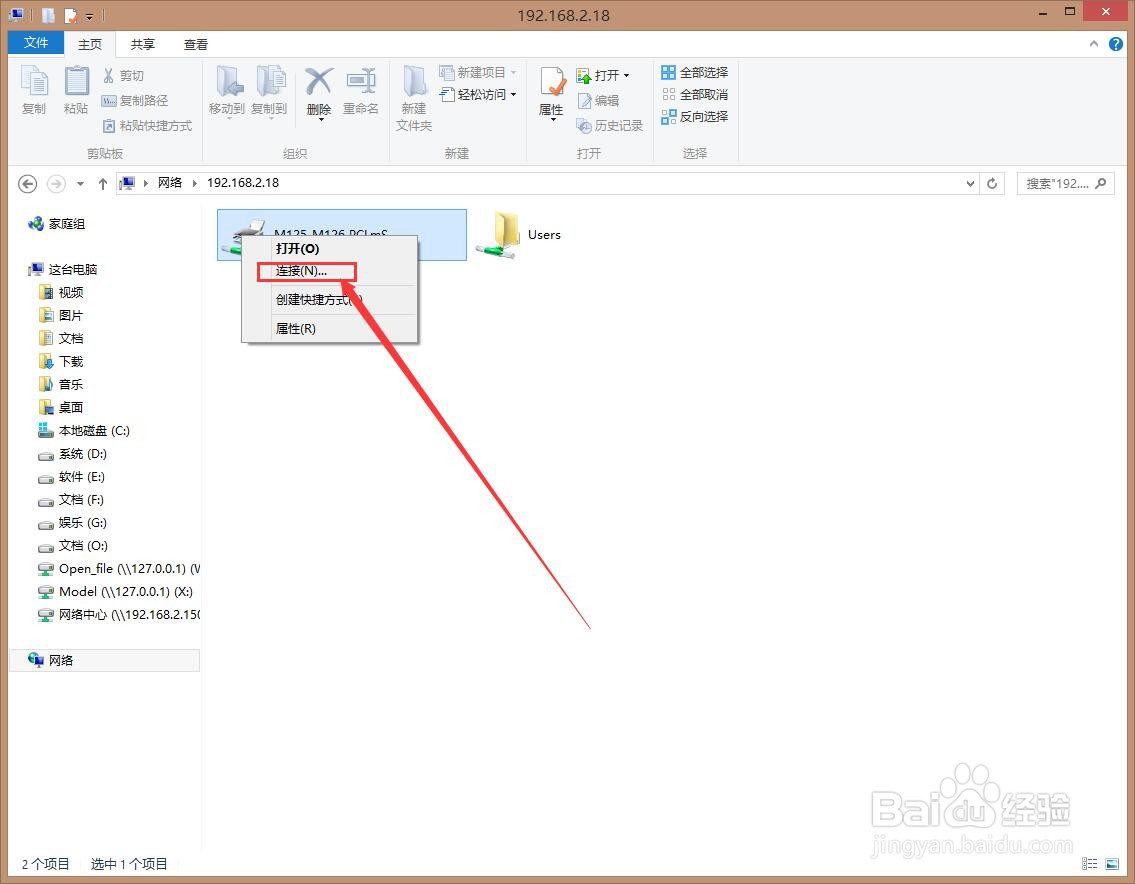Expand the chevron after 网络 in address bar
Viewport: 1135px width, 884px height.
(x=195, y=183)
